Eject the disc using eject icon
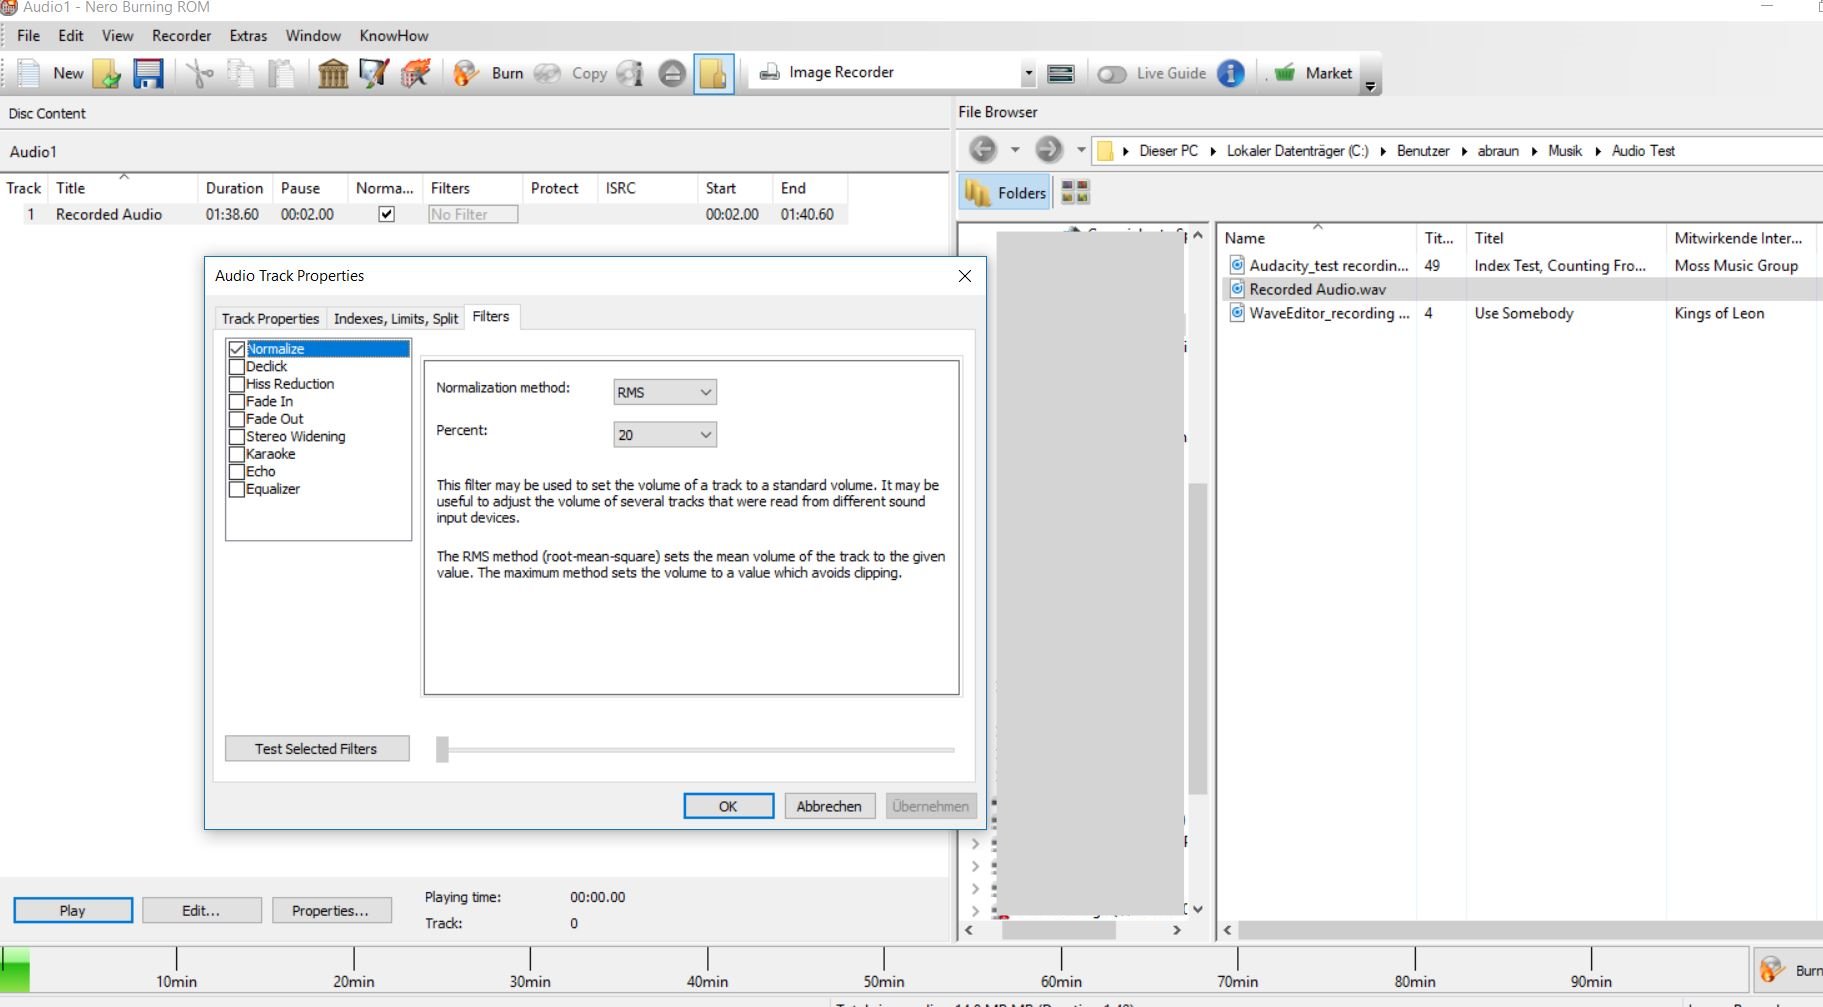The height and width of the screenshot is (1007, 1823). click(670, 73)
